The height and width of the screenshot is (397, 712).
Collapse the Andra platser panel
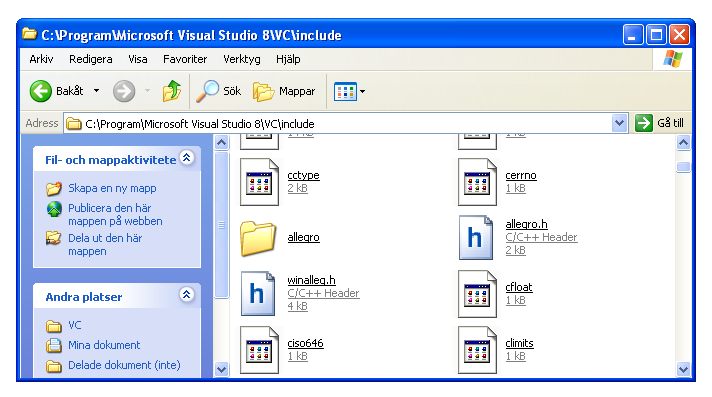coord(187,294)
